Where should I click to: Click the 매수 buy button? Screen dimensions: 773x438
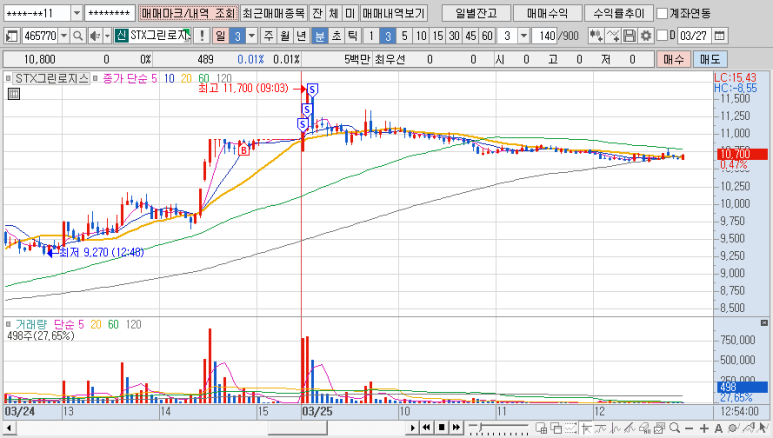click(673, 60)
